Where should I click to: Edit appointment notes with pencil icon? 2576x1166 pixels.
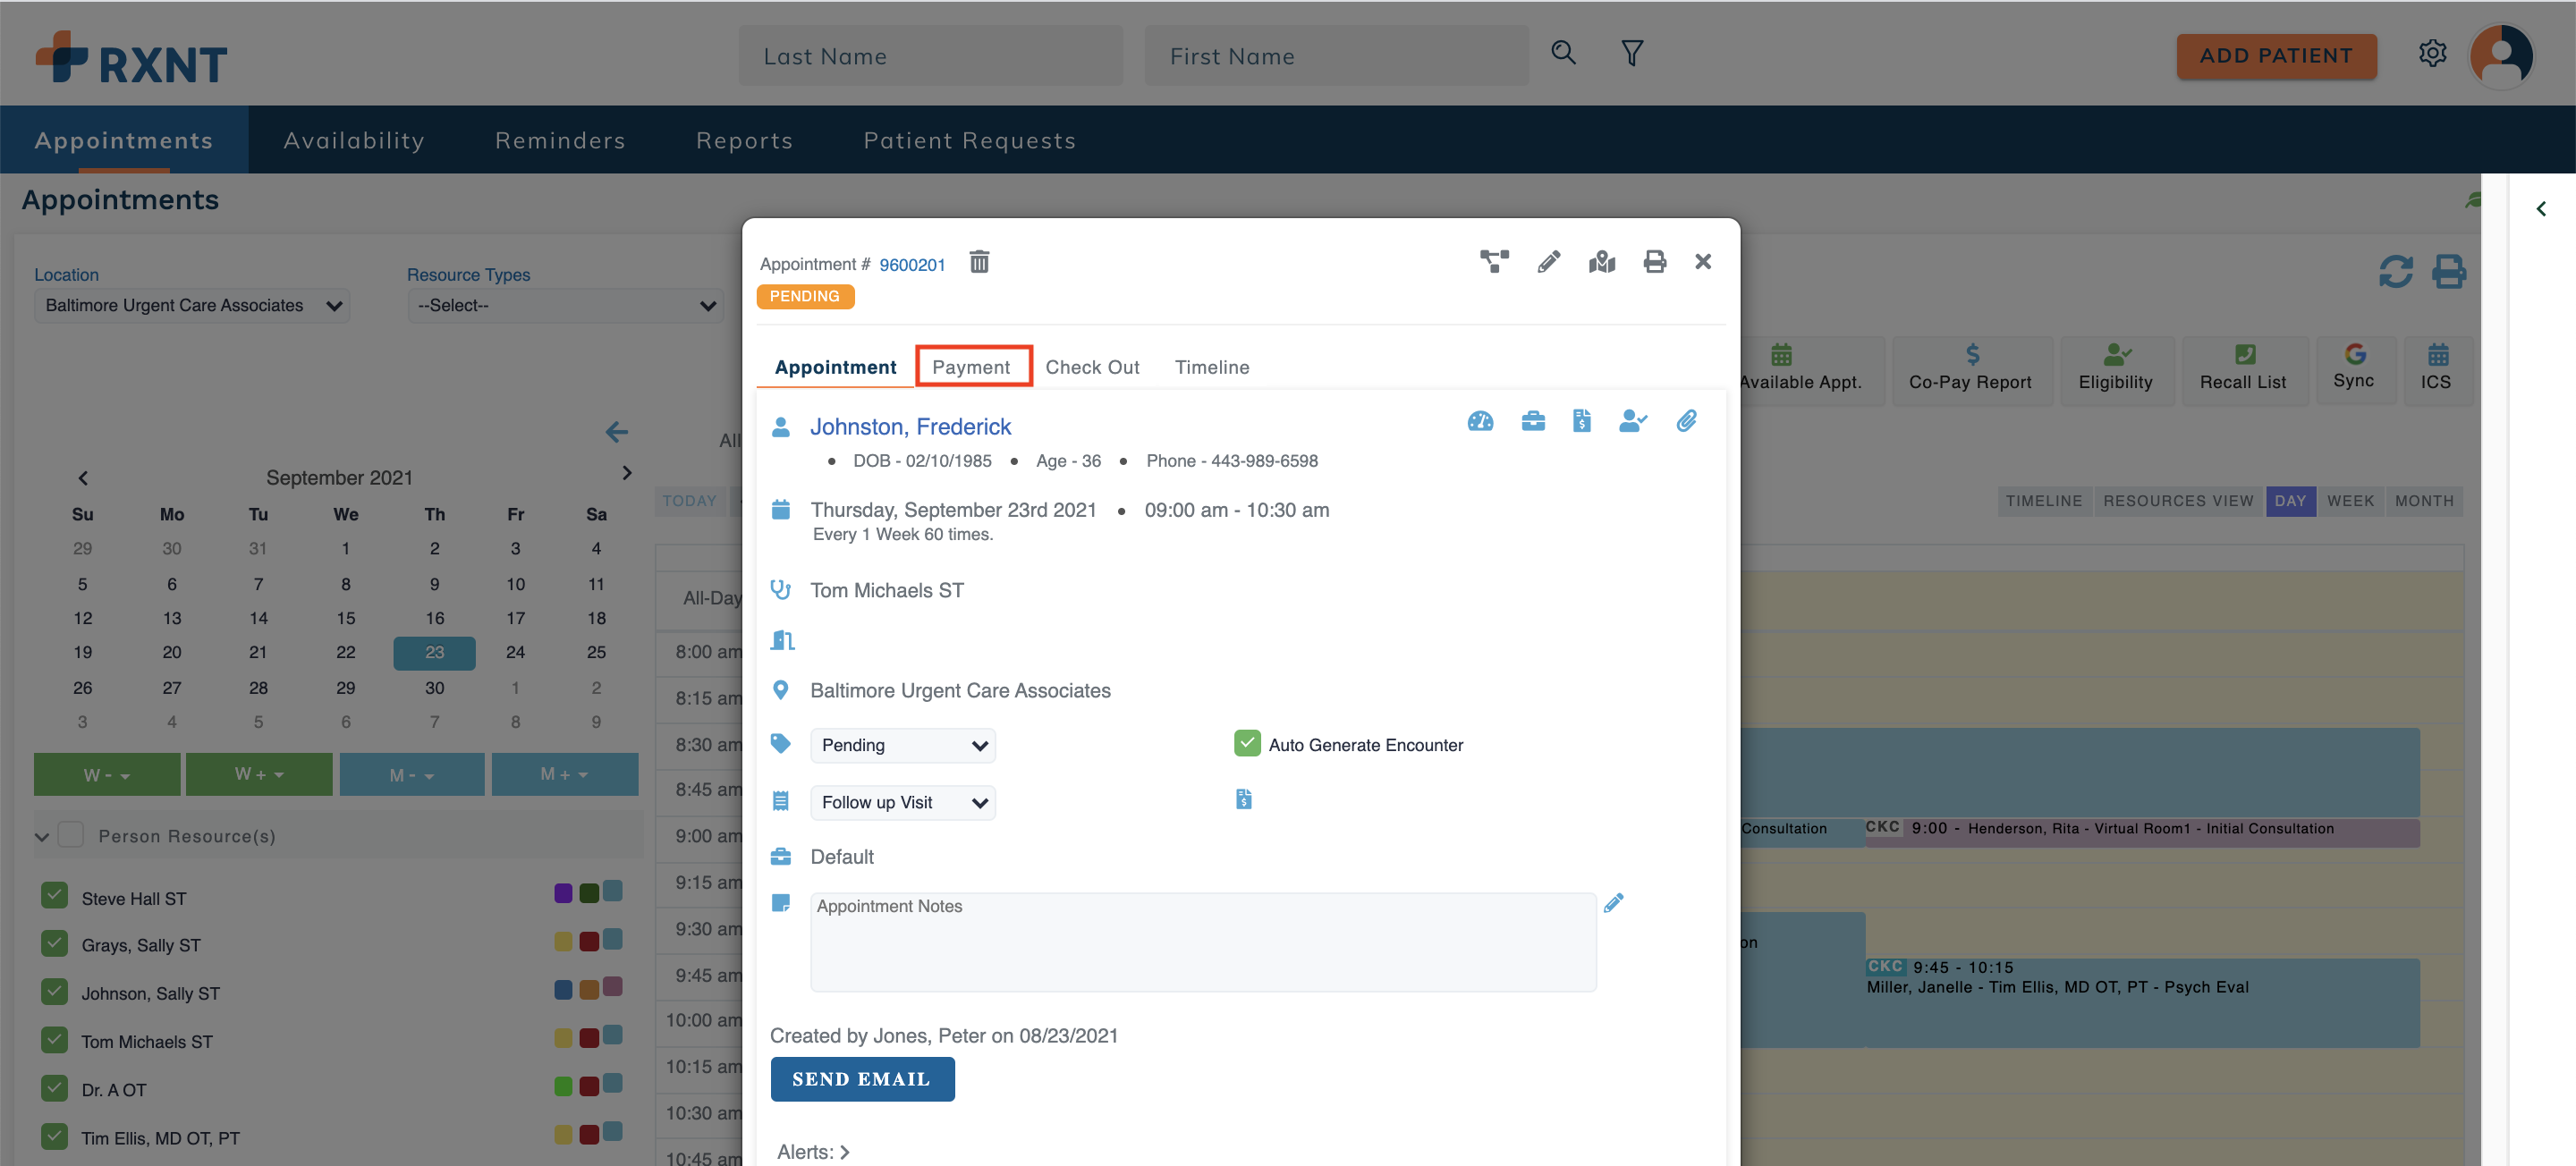click(x=1613, y=903)
